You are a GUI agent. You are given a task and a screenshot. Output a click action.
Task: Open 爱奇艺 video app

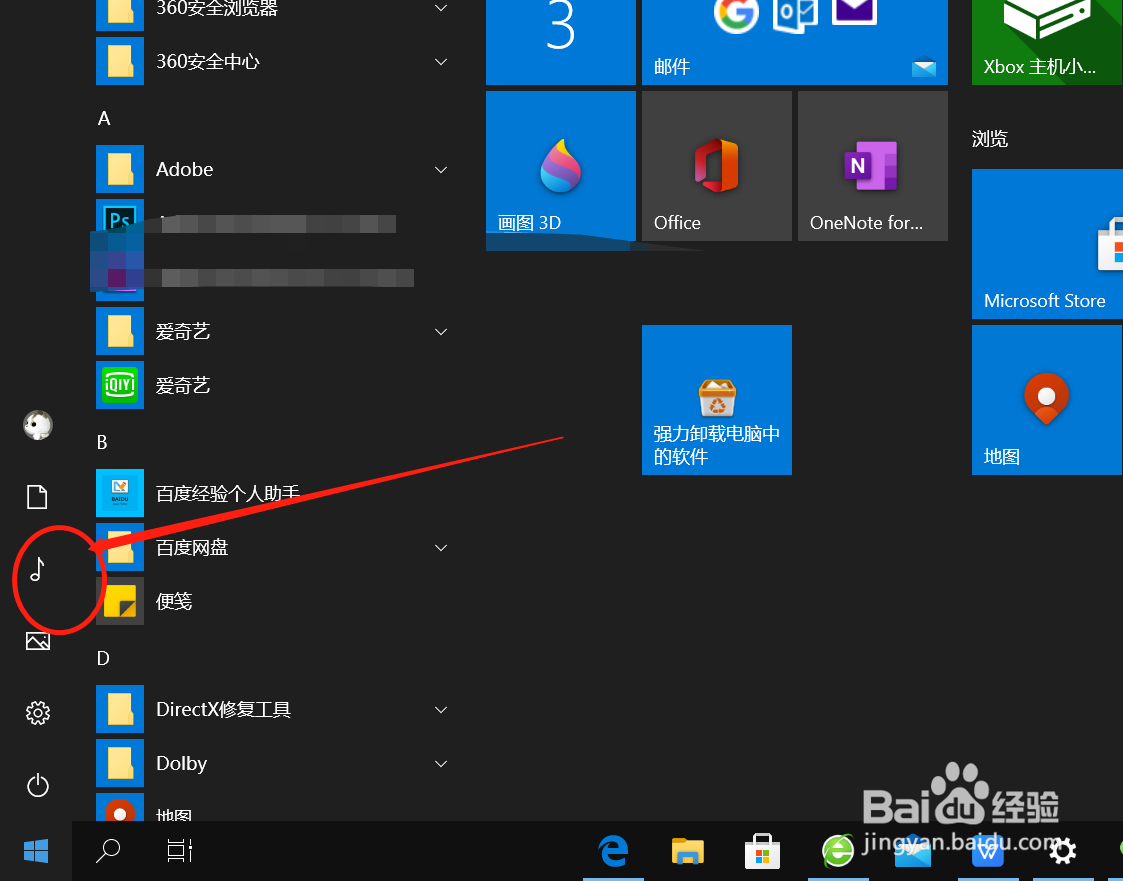tap(183, 385)
